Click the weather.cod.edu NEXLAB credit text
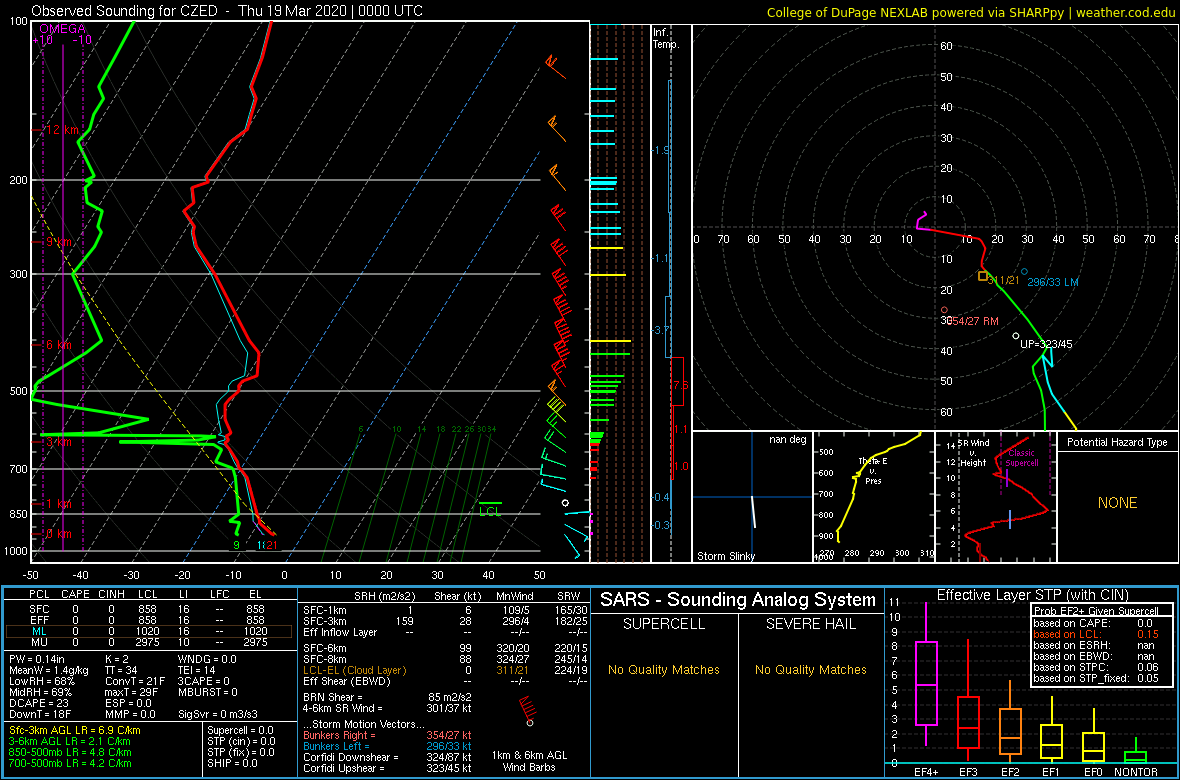The image size is (1180, 780). (x=971, y=11)
